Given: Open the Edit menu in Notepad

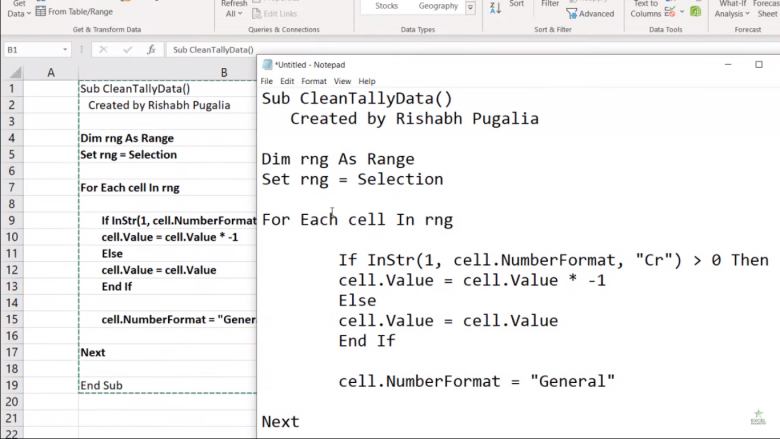Looking at the screenshot, I should 287,81.
